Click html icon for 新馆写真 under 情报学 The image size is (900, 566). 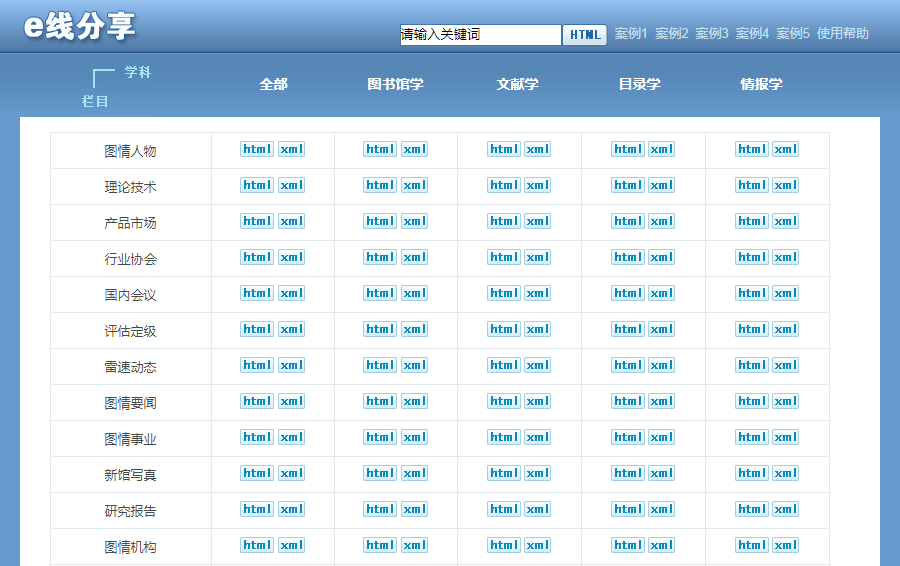(x=752, y=474)
